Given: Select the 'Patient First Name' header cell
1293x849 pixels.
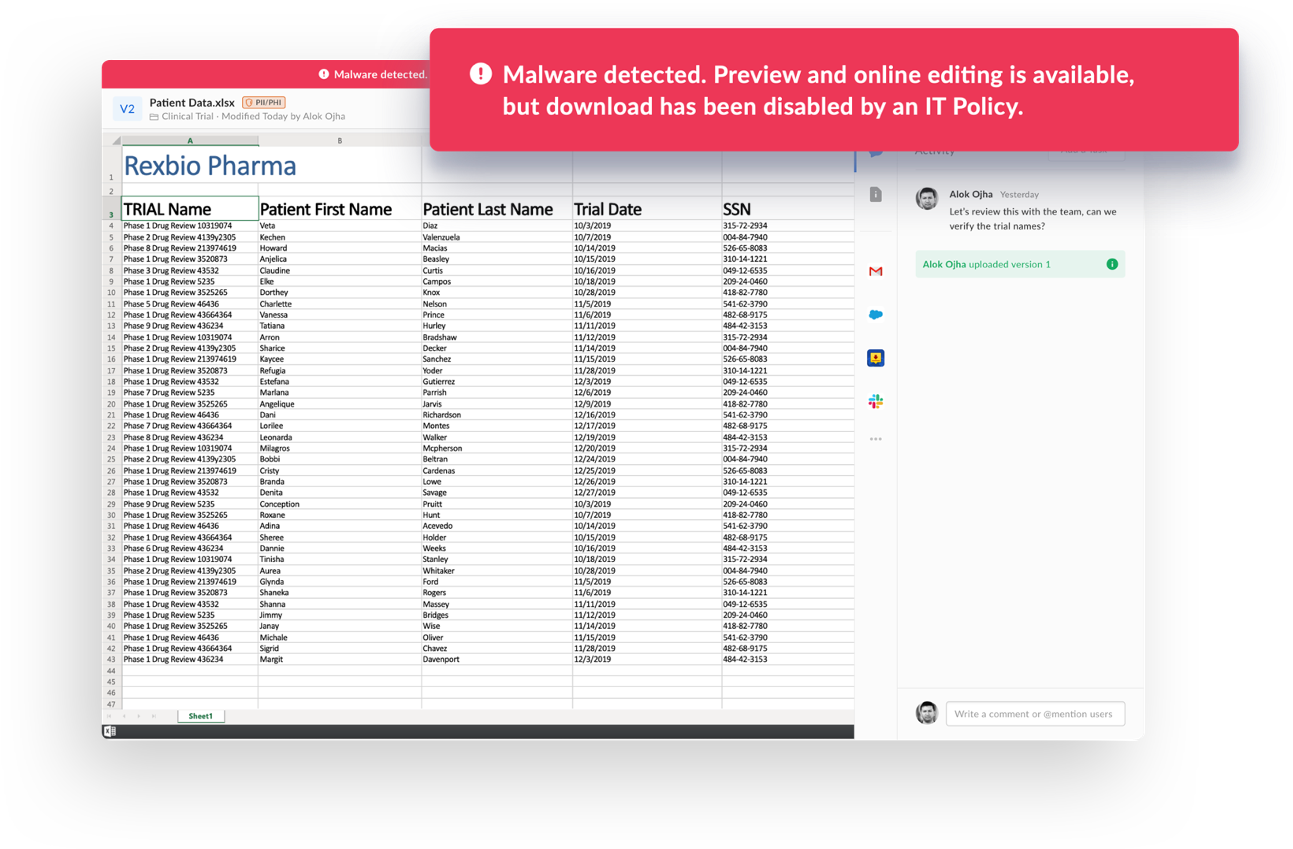Looking at the screenshot, I should tap(340, 209).
